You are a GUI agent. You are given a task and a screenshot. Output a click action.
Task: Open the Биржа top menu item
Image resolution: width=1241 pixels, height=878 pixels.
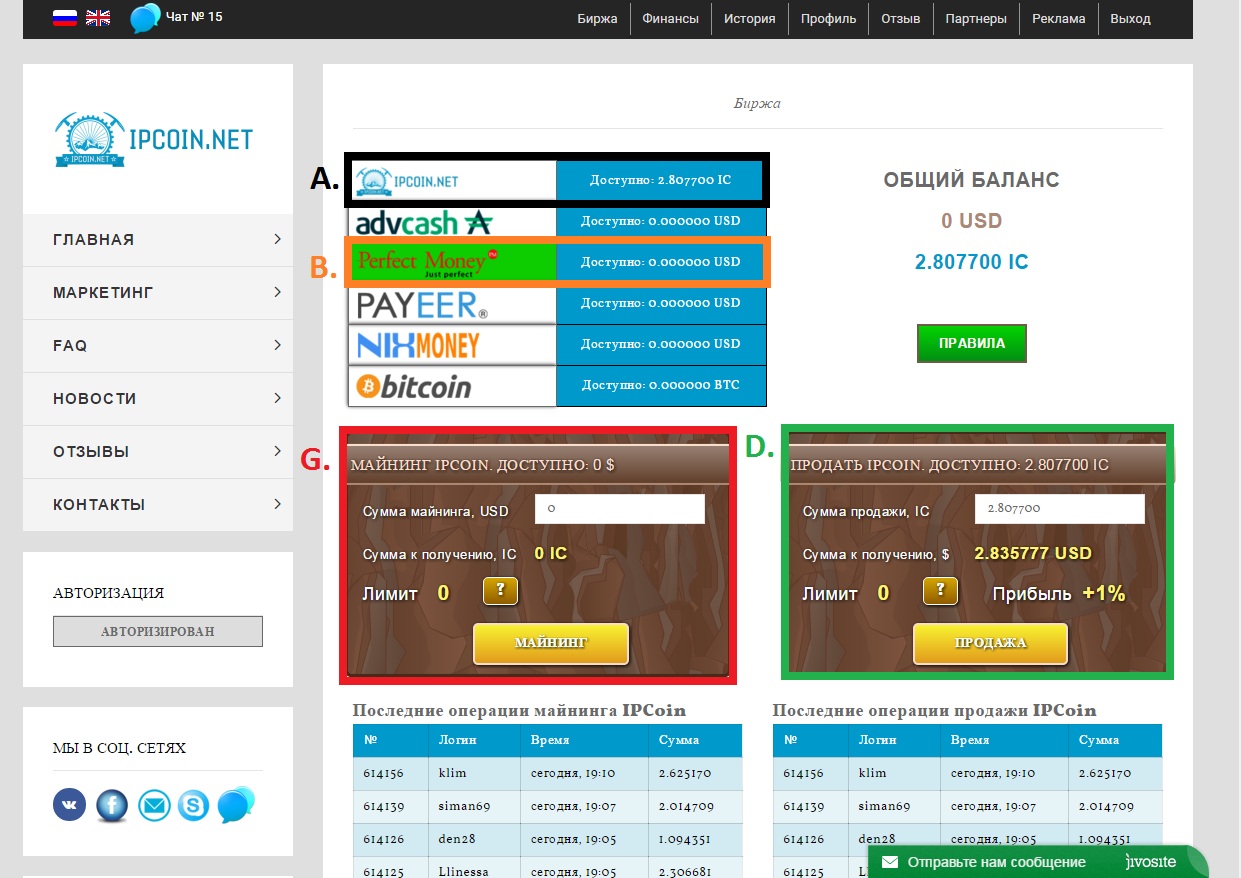[x=597, y=18]
